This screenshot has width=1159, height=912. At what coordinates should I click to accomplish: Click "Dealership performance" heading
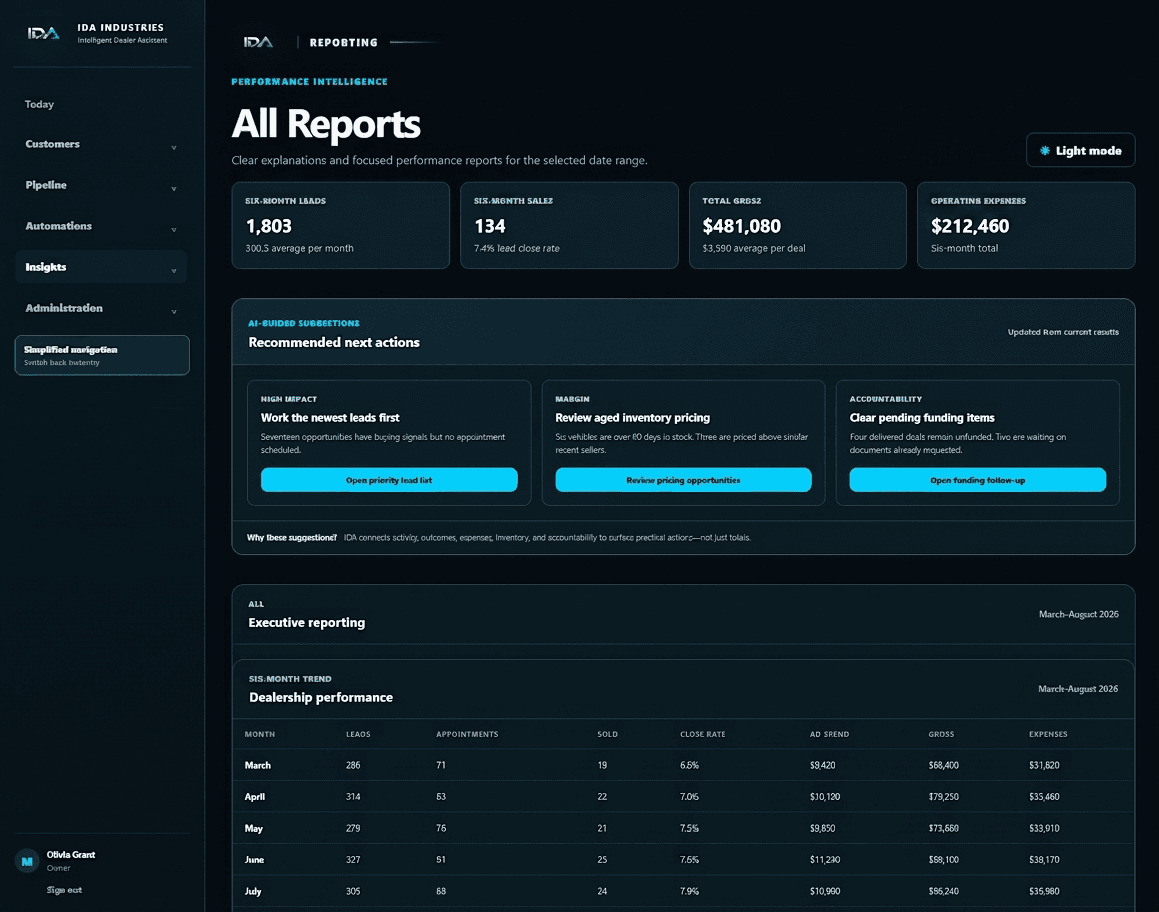pos(321,697)
